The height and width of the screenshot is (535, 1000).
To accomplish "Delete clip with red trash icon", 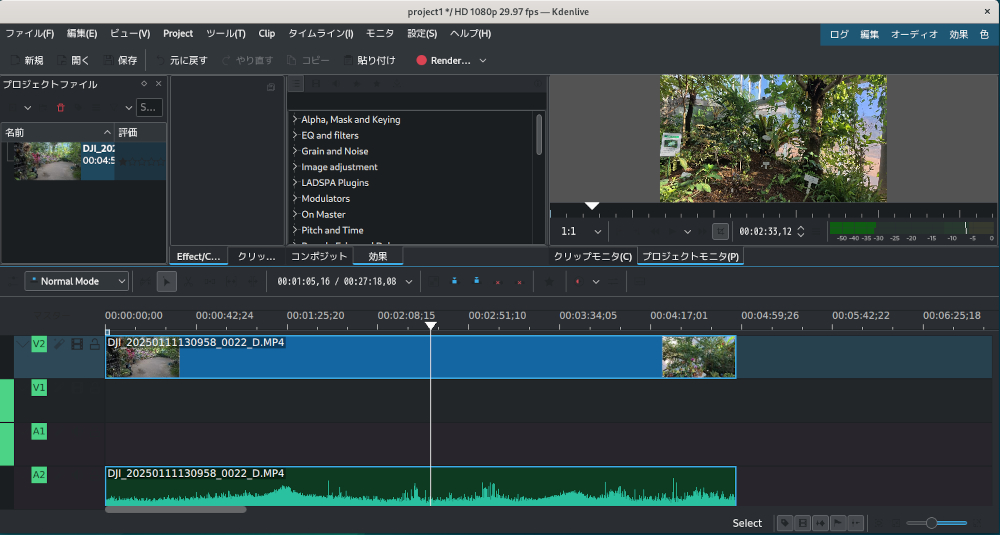I will click(61, 107).
